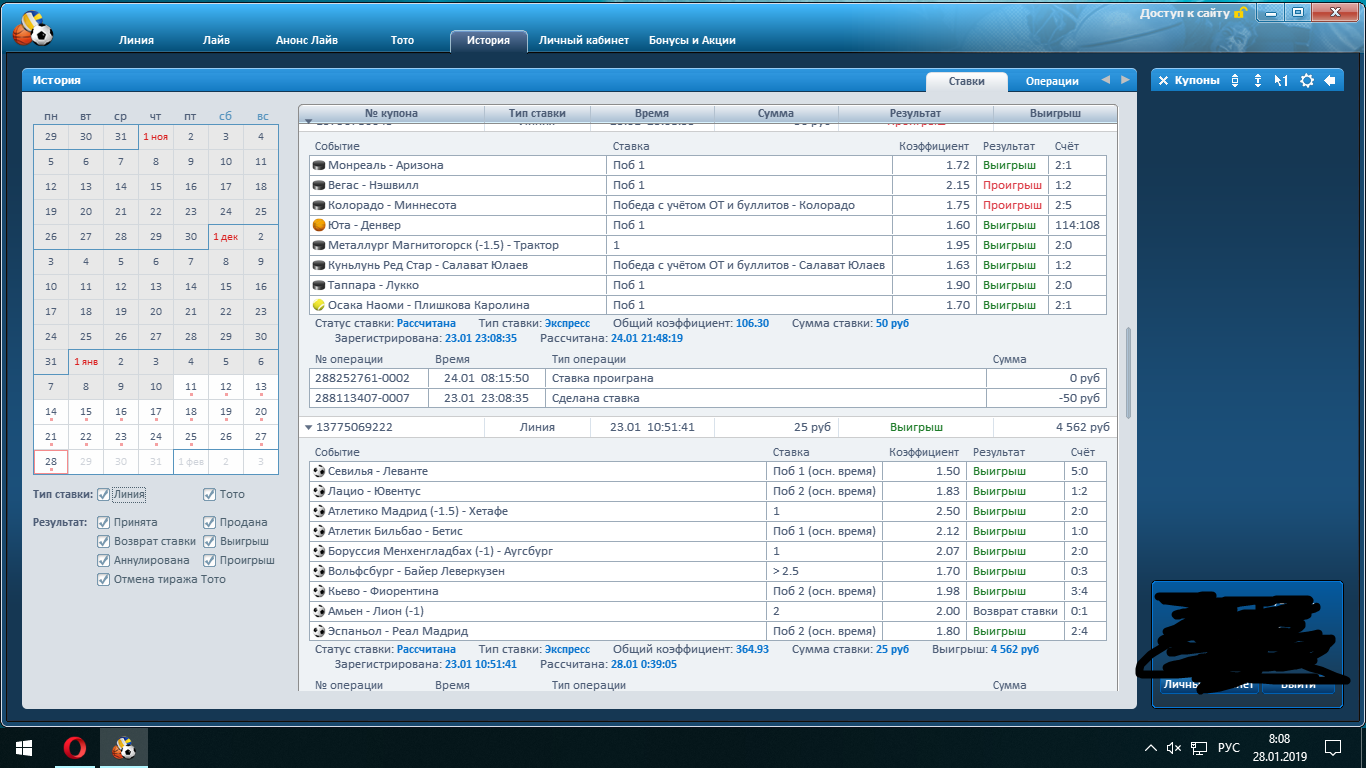Click the right arrow beside Операции tab

[1125, 81]
